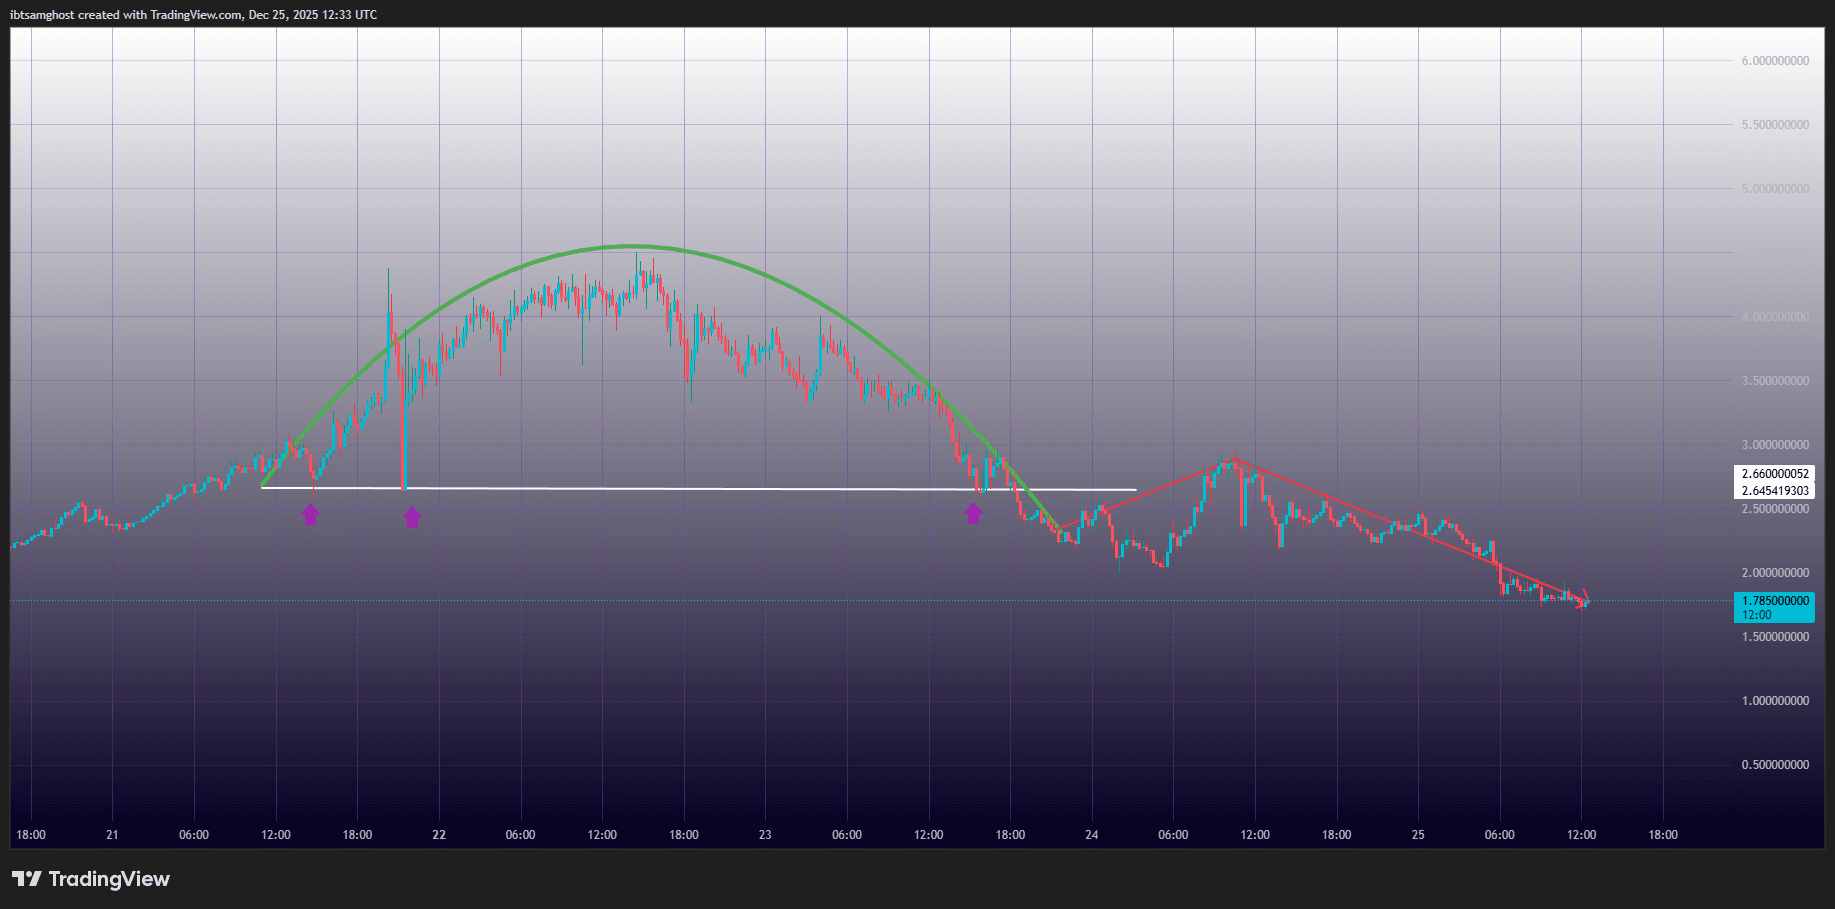Select the 2.645419303 price label
1835x909 pixels.
coord(1774,491)
